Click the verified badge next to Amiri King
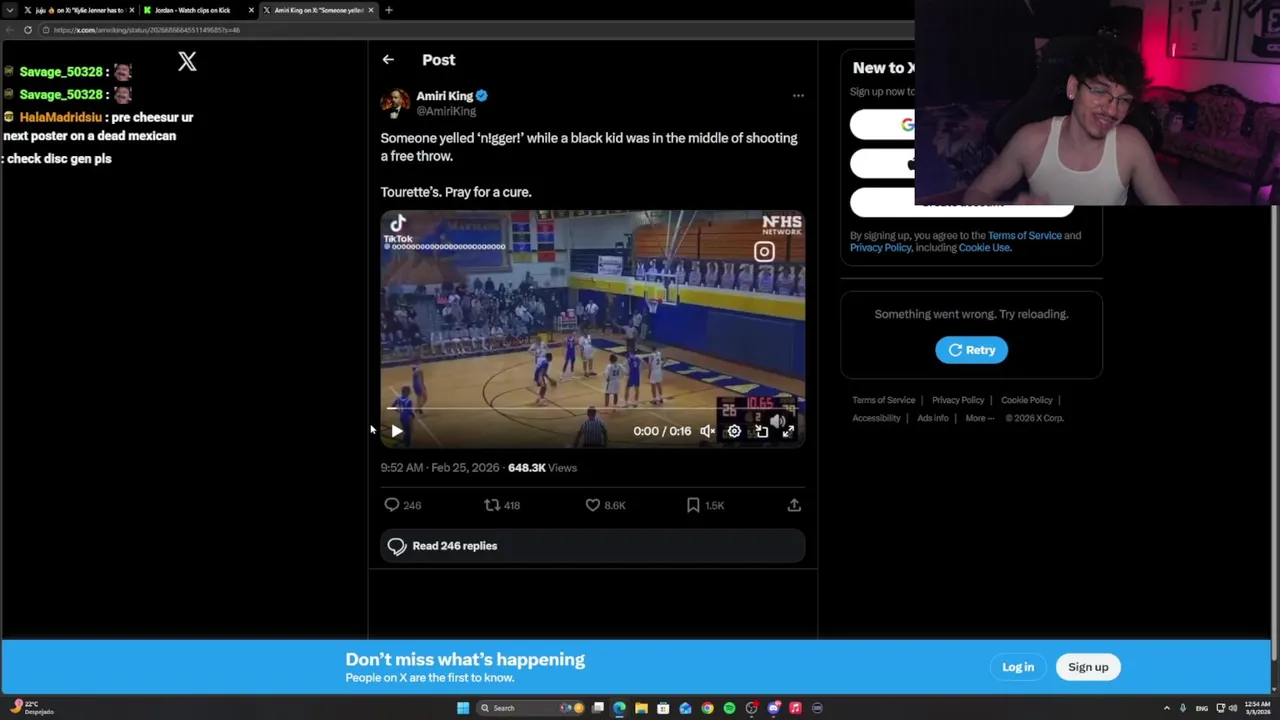 point(482,96)
